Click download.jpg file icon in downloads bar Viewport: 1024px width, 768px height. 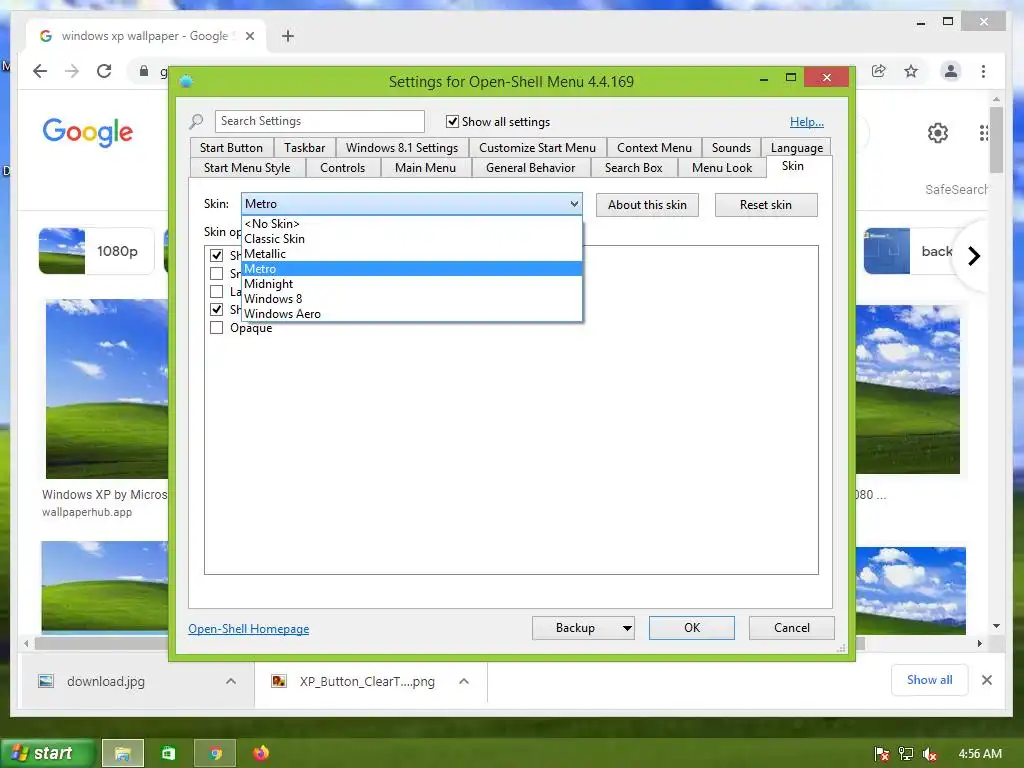pyautogui.click(x=46, y=681)
